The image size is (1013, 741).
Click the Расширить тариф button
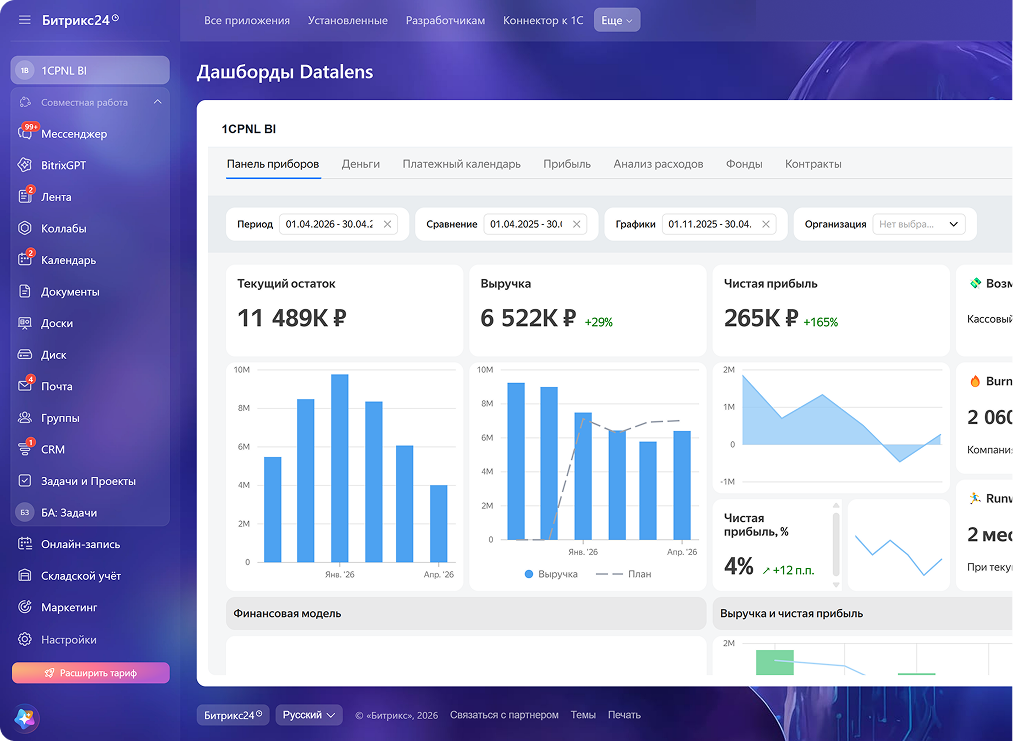pos(90,673)
